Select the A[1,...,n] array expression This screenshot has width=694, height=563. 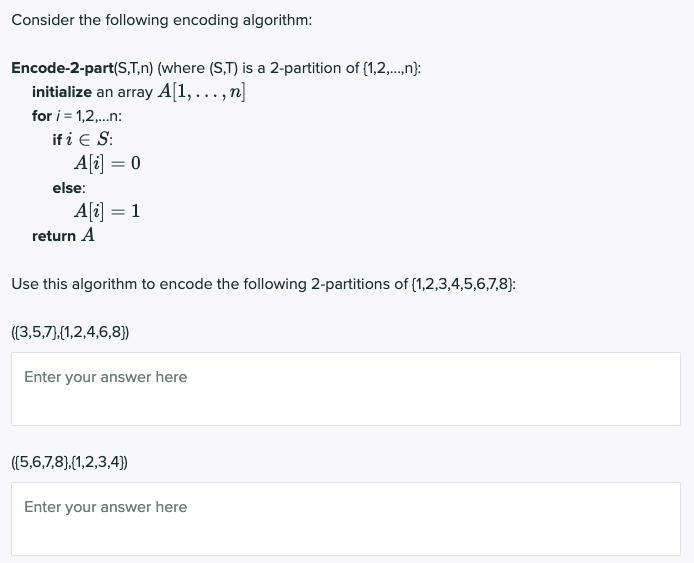tap(201, 92)
